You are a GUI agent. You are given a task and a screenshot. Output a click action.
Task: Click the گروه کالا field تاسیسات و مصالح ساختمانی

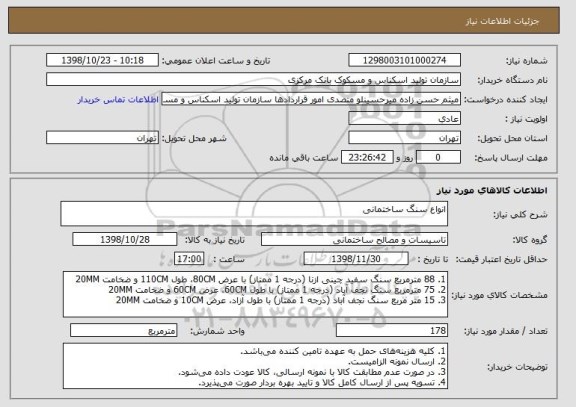point(354,240)
